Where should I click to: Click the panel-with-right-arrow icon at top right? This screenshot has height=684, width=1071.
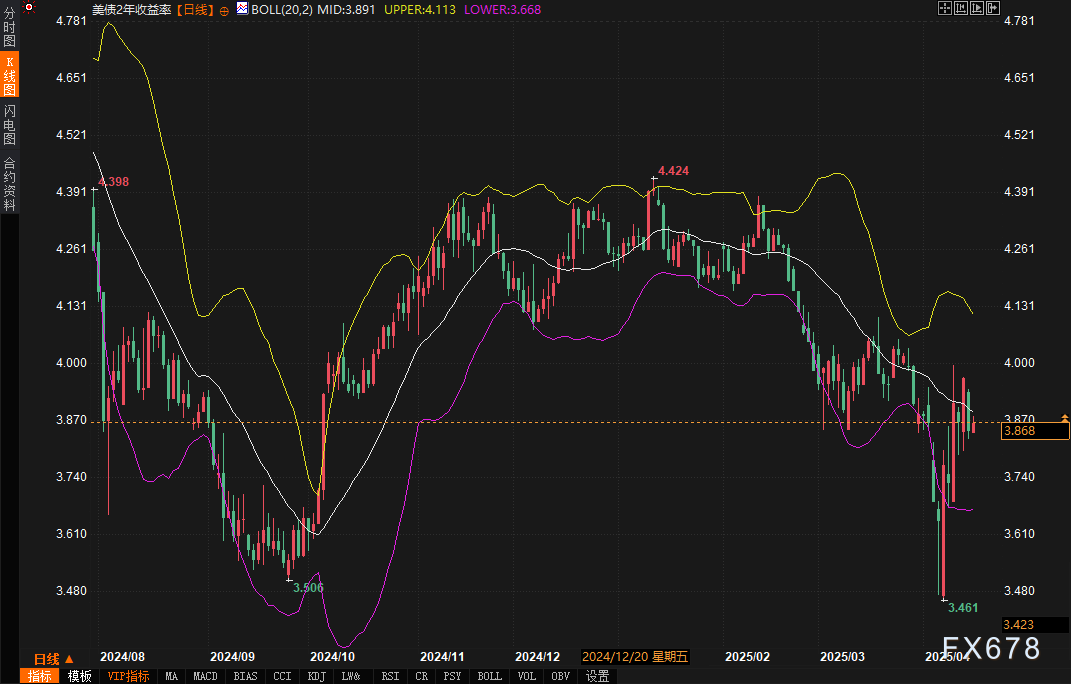(x=992, y=8)
